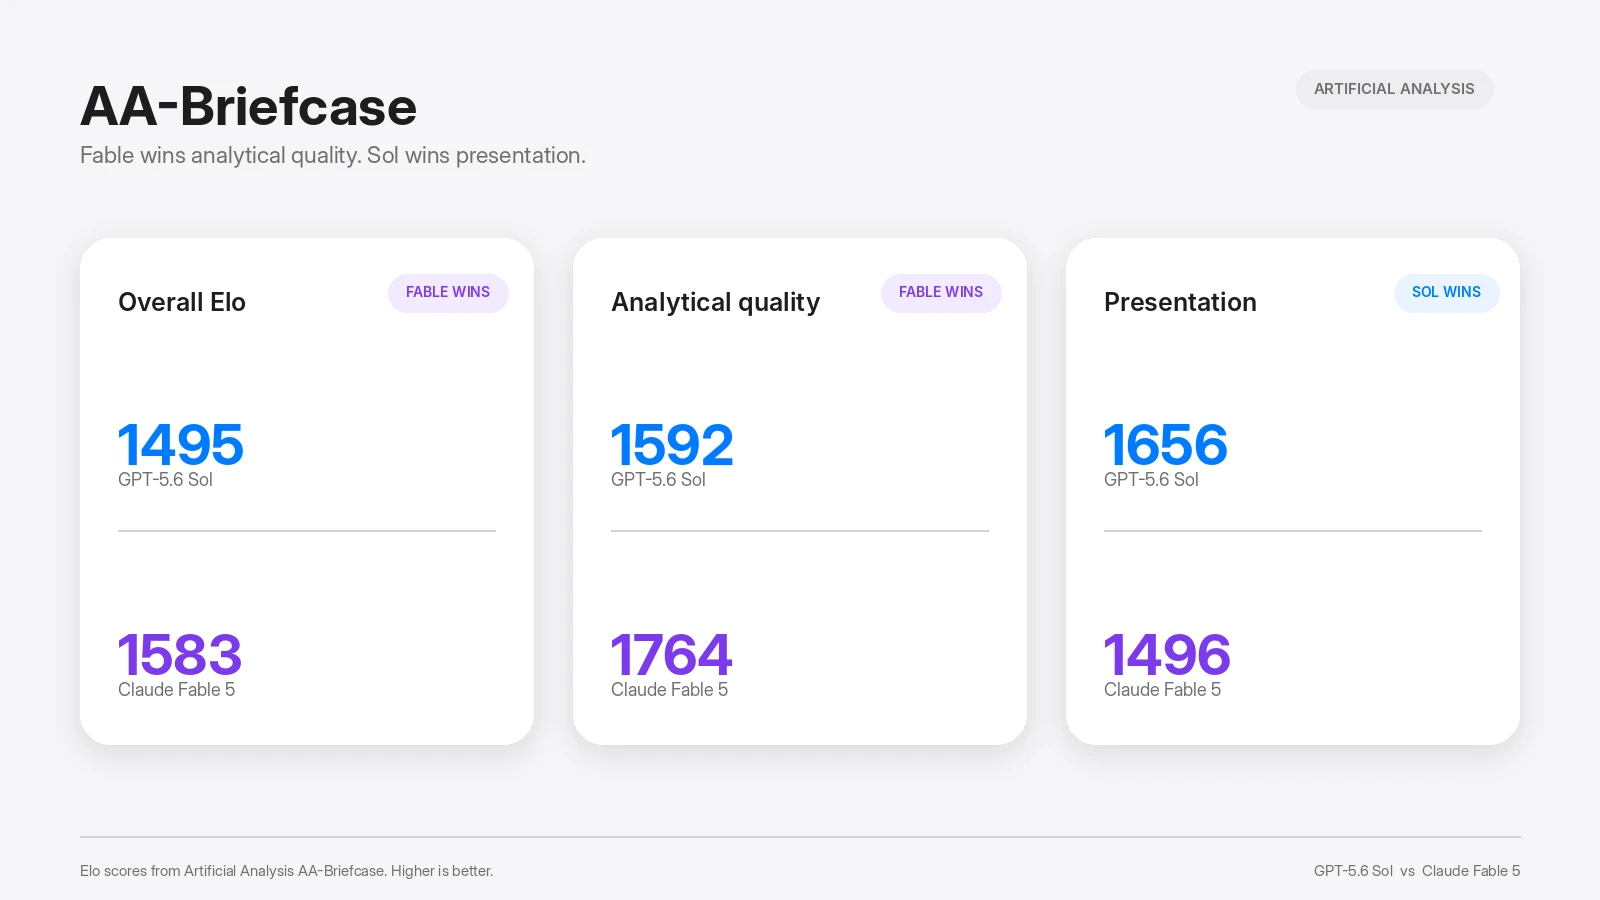The width and height of the screenshot is (1600, 900).
Task: Select the 1583 Claude Fable 5 score
Action: (180, 655)
